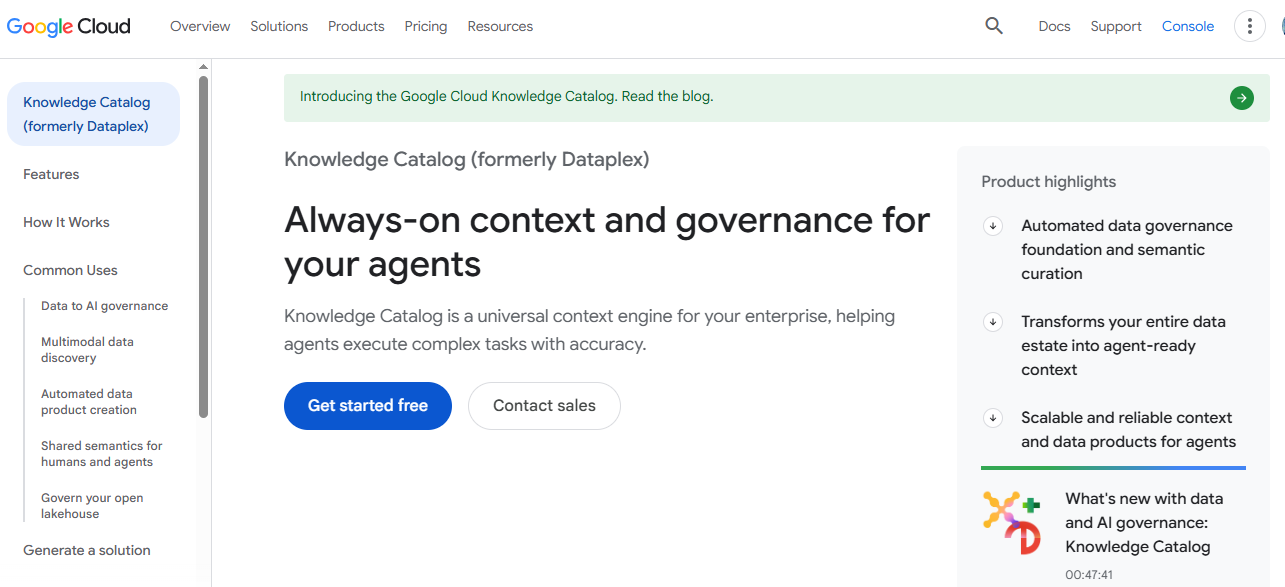Click the Product highlights heading
The height and width of the screenshot is (587, 1285).
pyautogui.click(x=1048, y=182)
